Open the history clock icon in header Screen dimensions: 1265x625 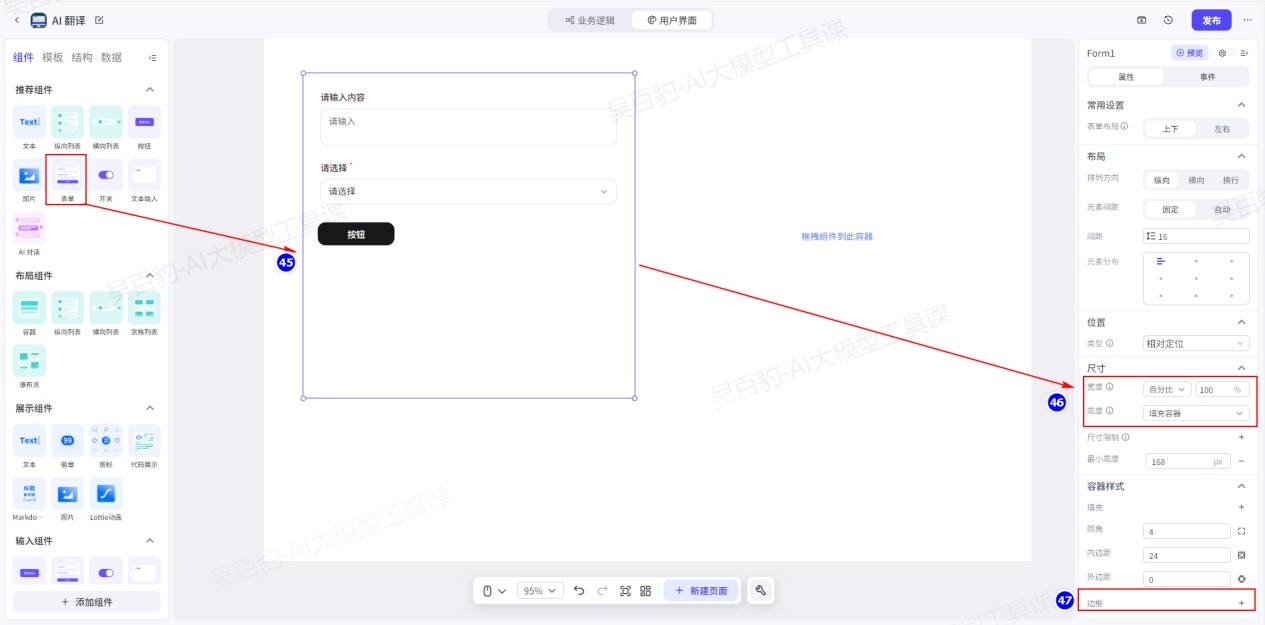pos(1168,20)
